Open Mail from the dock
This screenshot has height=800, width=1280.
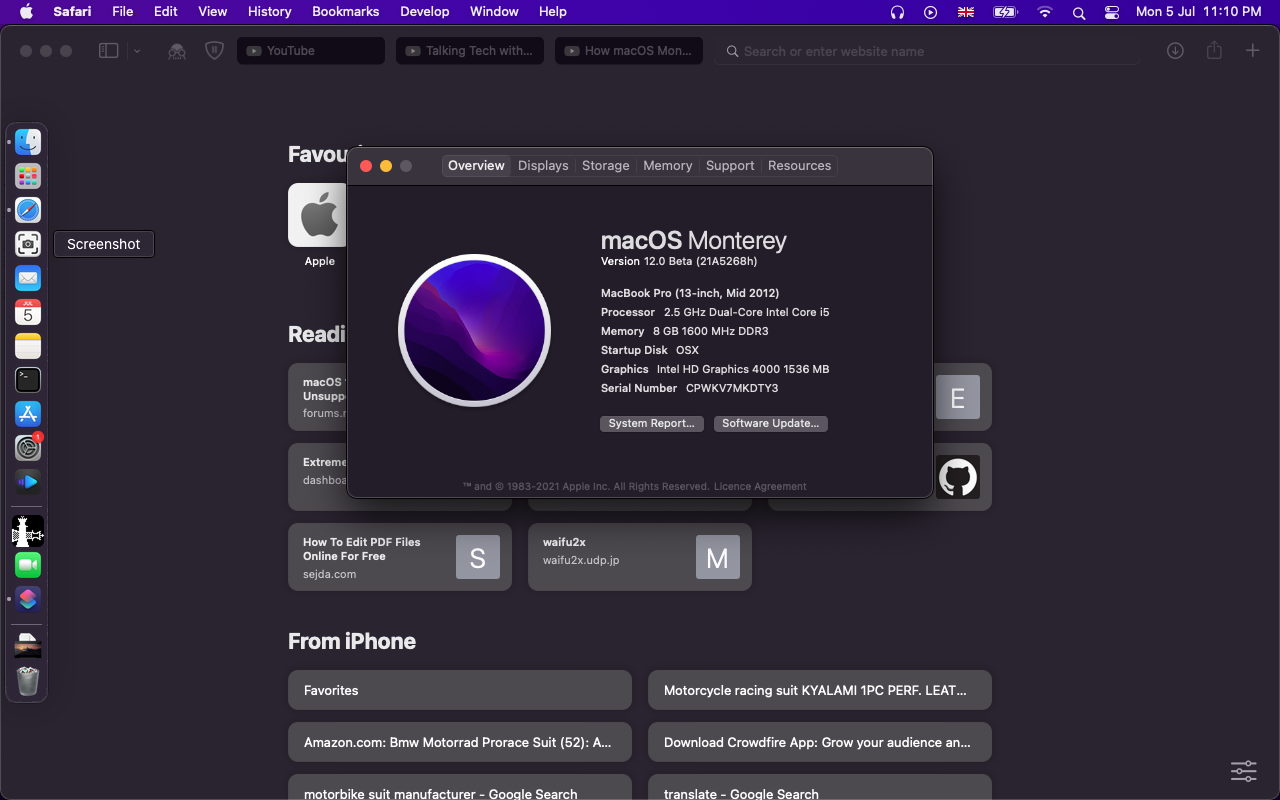pyautogui.click(x=28, y=278)
